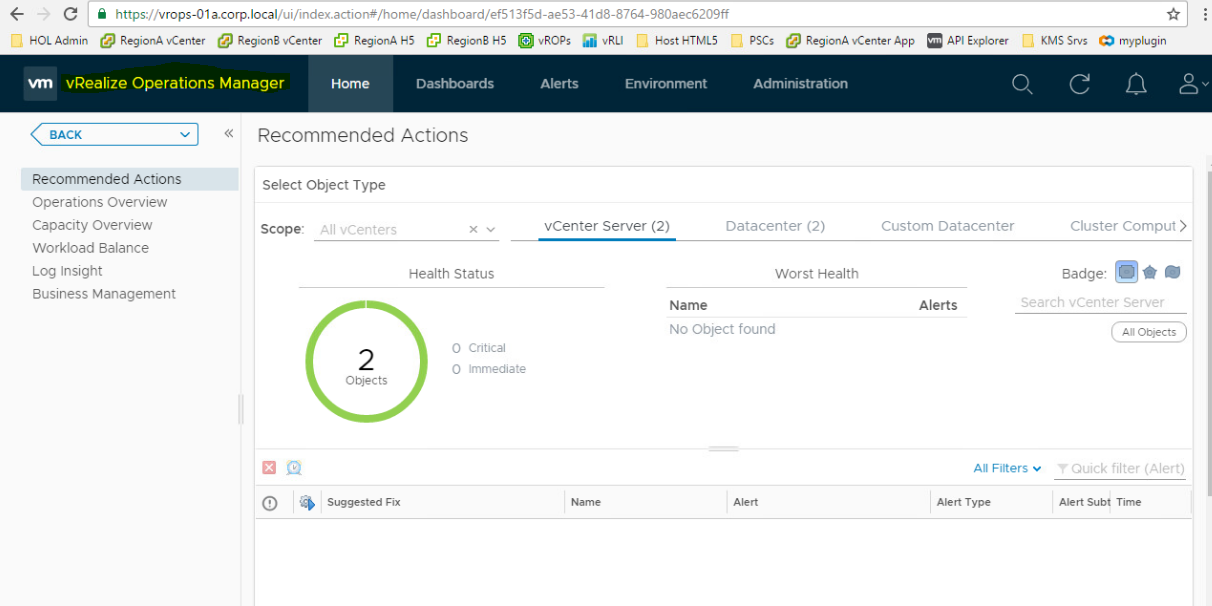1212x606 pixels.
Task: Open the HOL Admin bookmark folder
Action: [49, 41]
